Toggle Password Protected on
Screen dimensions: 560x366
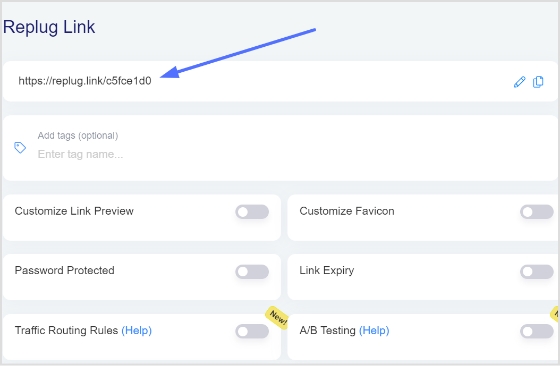[252, 272]
